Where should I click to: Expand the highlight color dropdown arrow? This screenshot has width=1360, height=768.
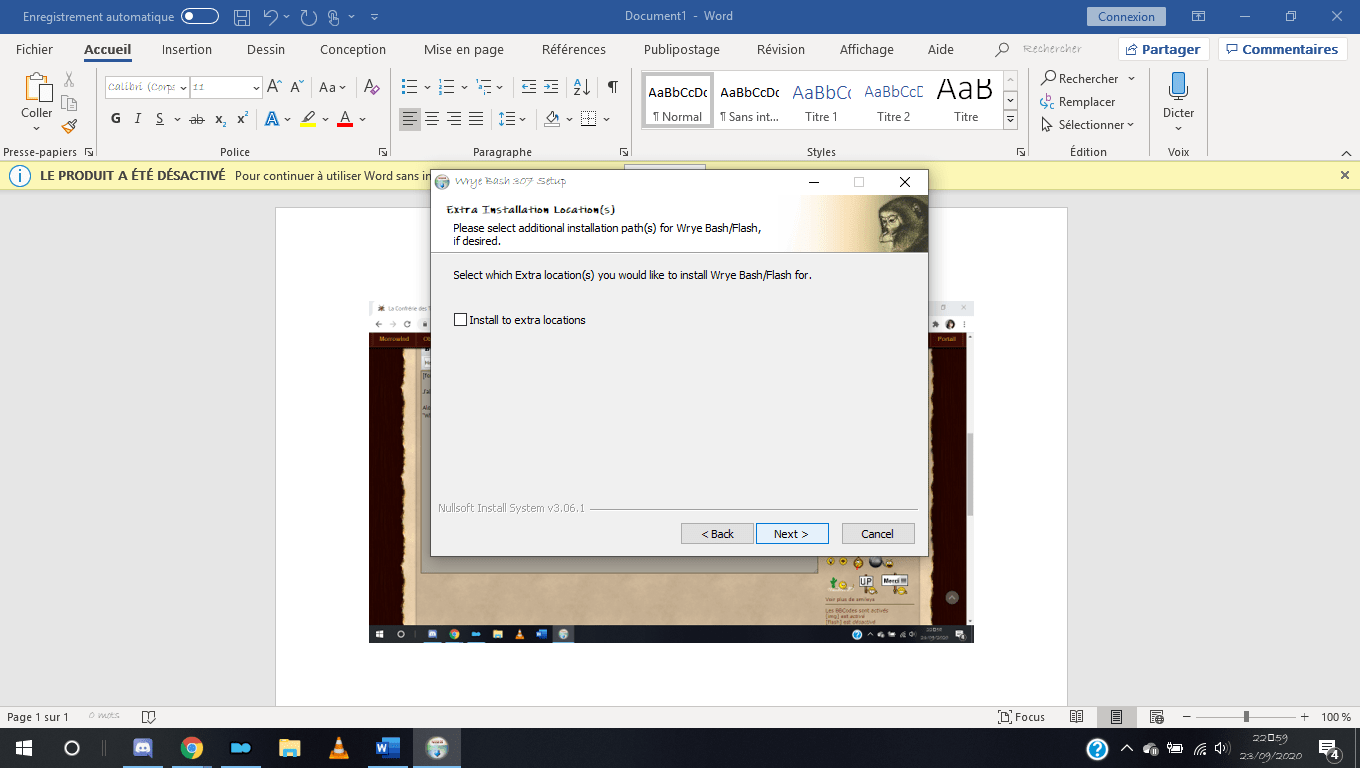[x=325, y=119]
